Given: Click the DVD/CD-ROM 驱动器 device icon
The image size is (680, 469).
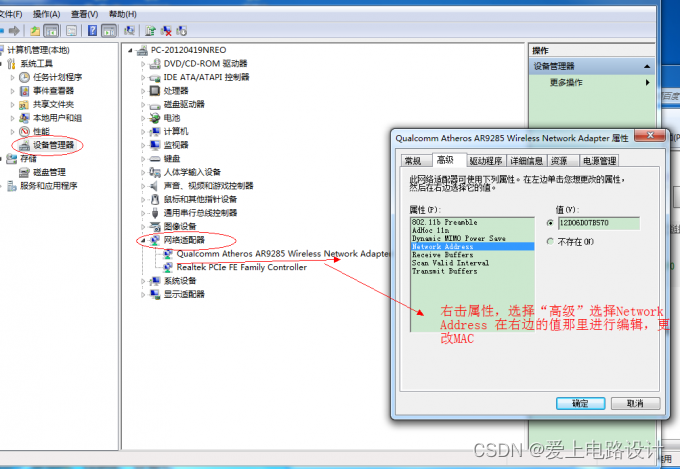Looking at the screenshot, I should pos(155,63).
